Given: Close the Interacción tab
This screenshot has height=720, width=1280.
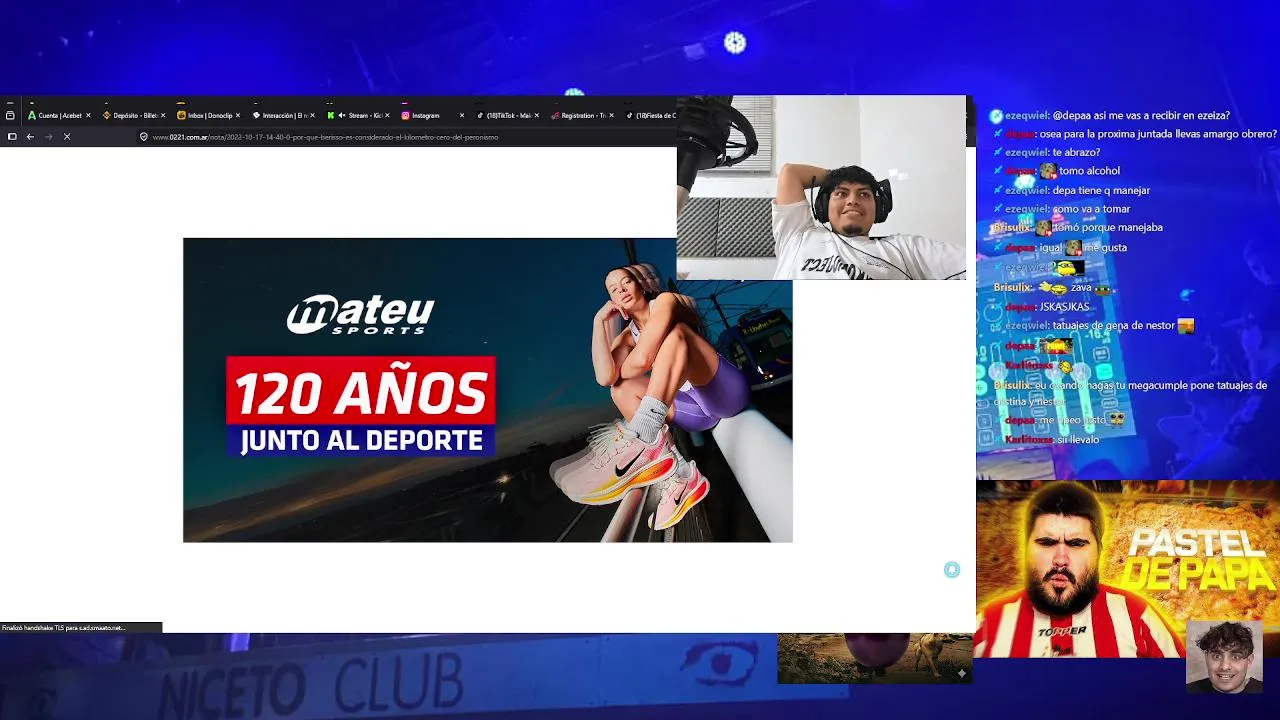Looking at the screenshot, I should tap(313, 115).
